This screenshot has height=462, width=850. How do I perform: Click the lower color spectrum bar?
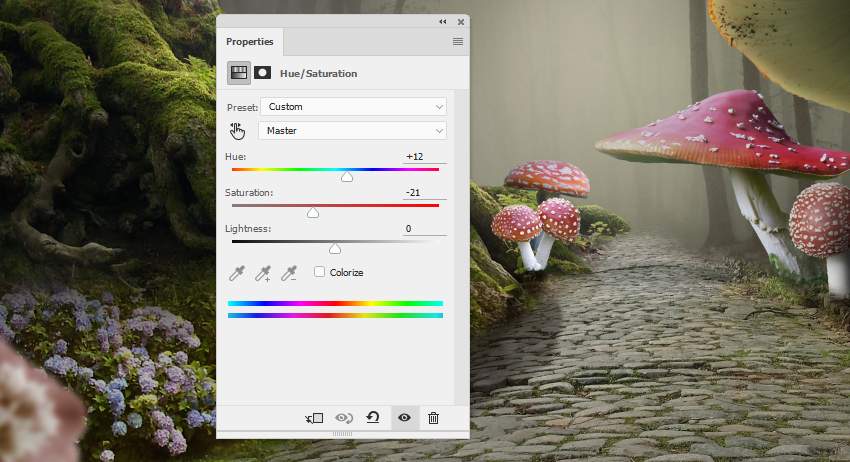point(336,315)
